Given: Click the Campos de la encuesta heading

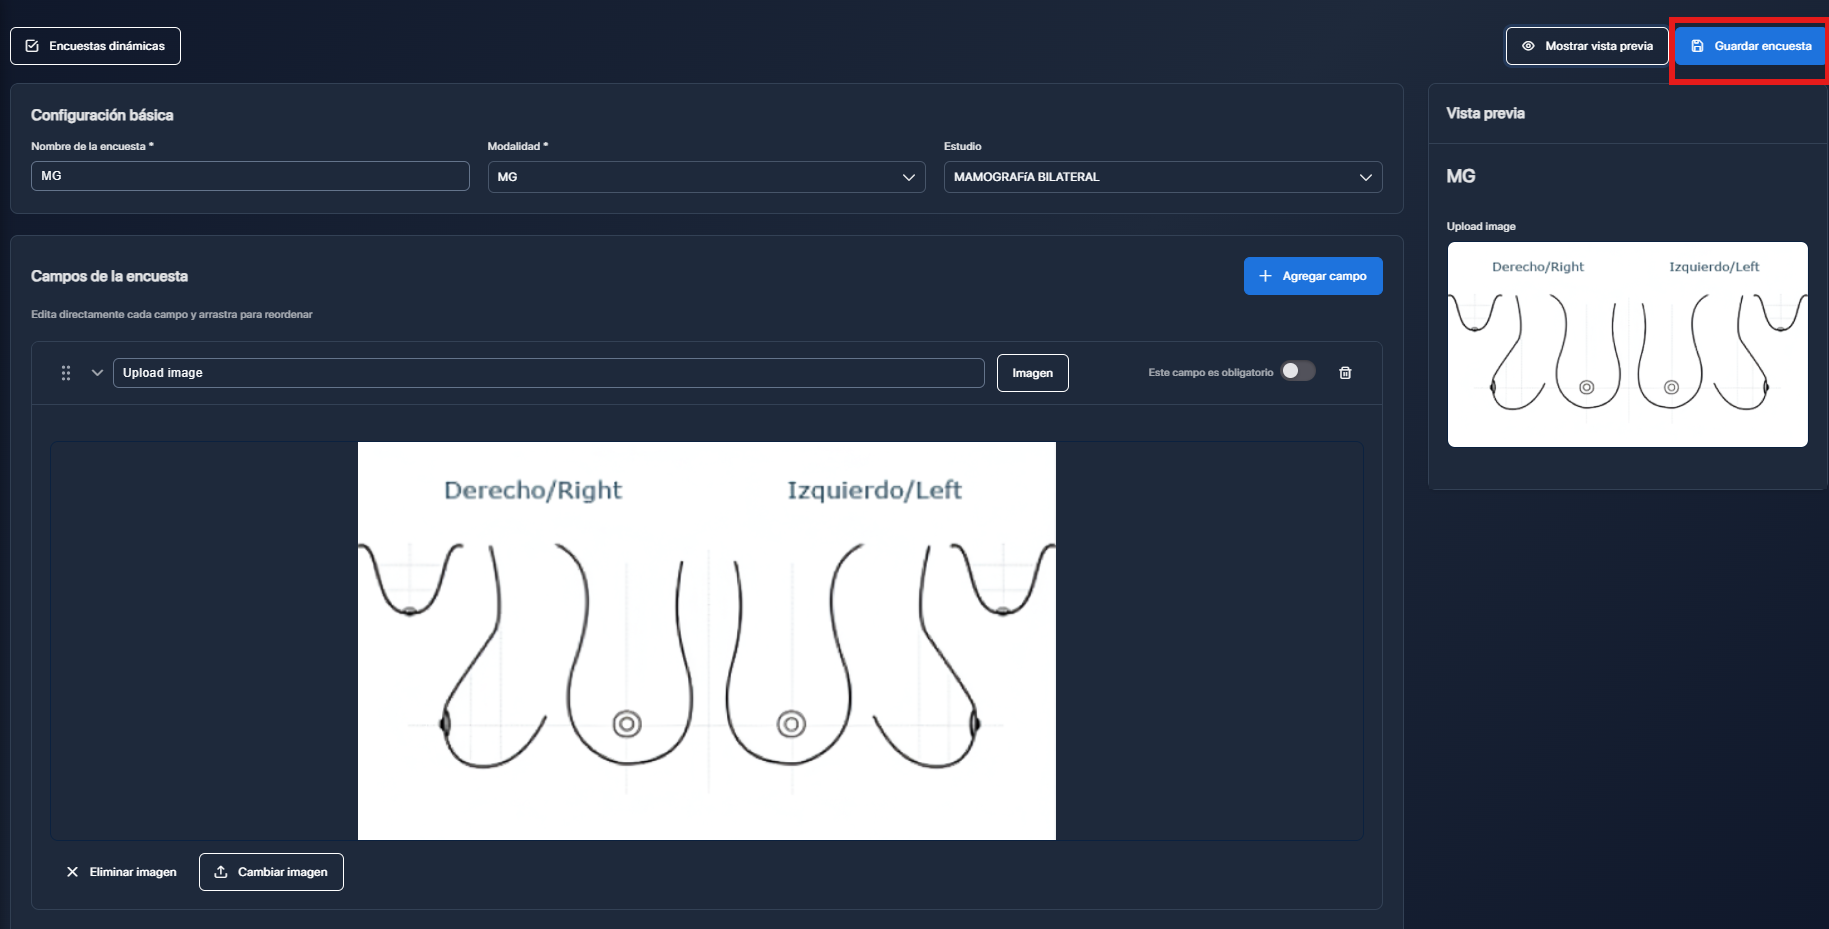Looking at the screenshot, I should pos(109,276).
